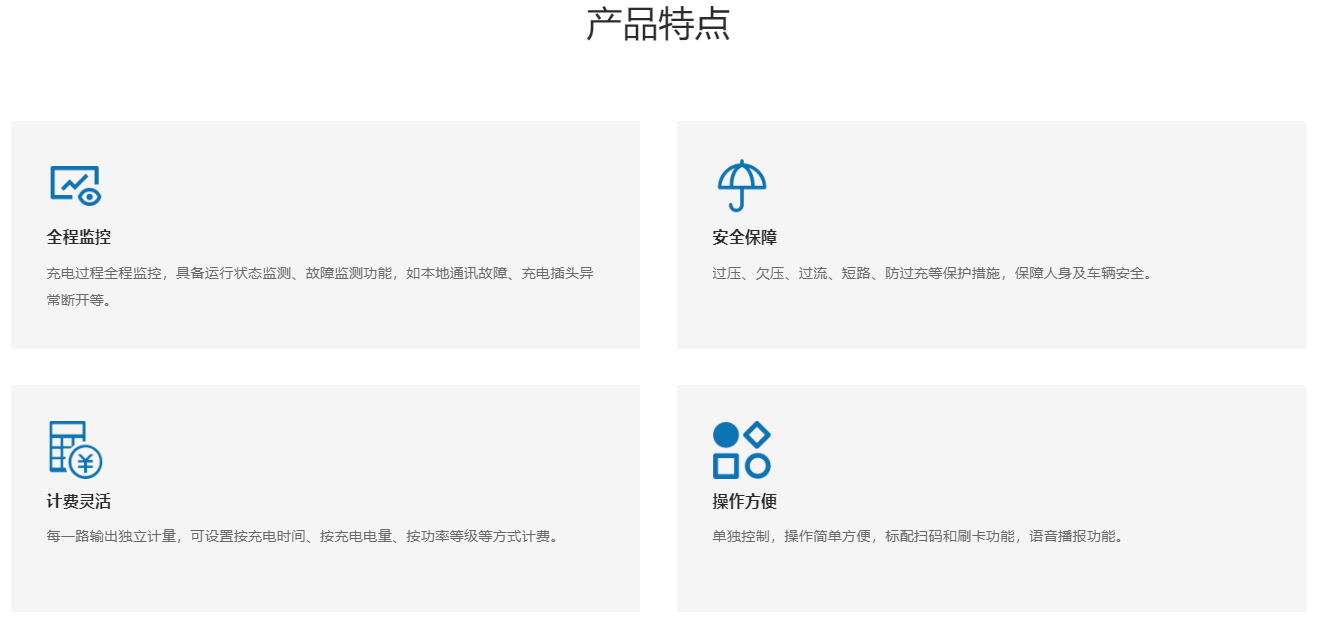Viewport: 1344px width, 621px height.
Task: Click the 操作方便 card title
Action: point(745,502)
